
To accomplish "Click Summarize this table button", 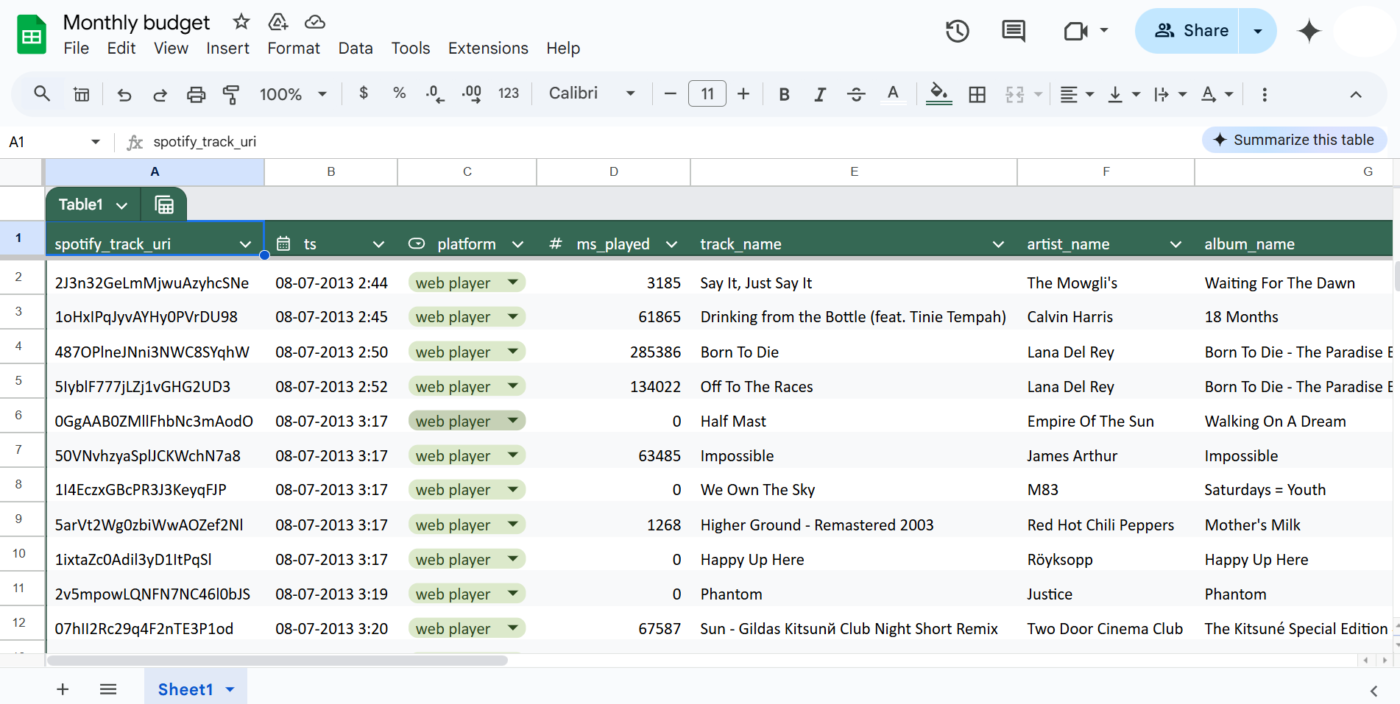I will 1294,140.
